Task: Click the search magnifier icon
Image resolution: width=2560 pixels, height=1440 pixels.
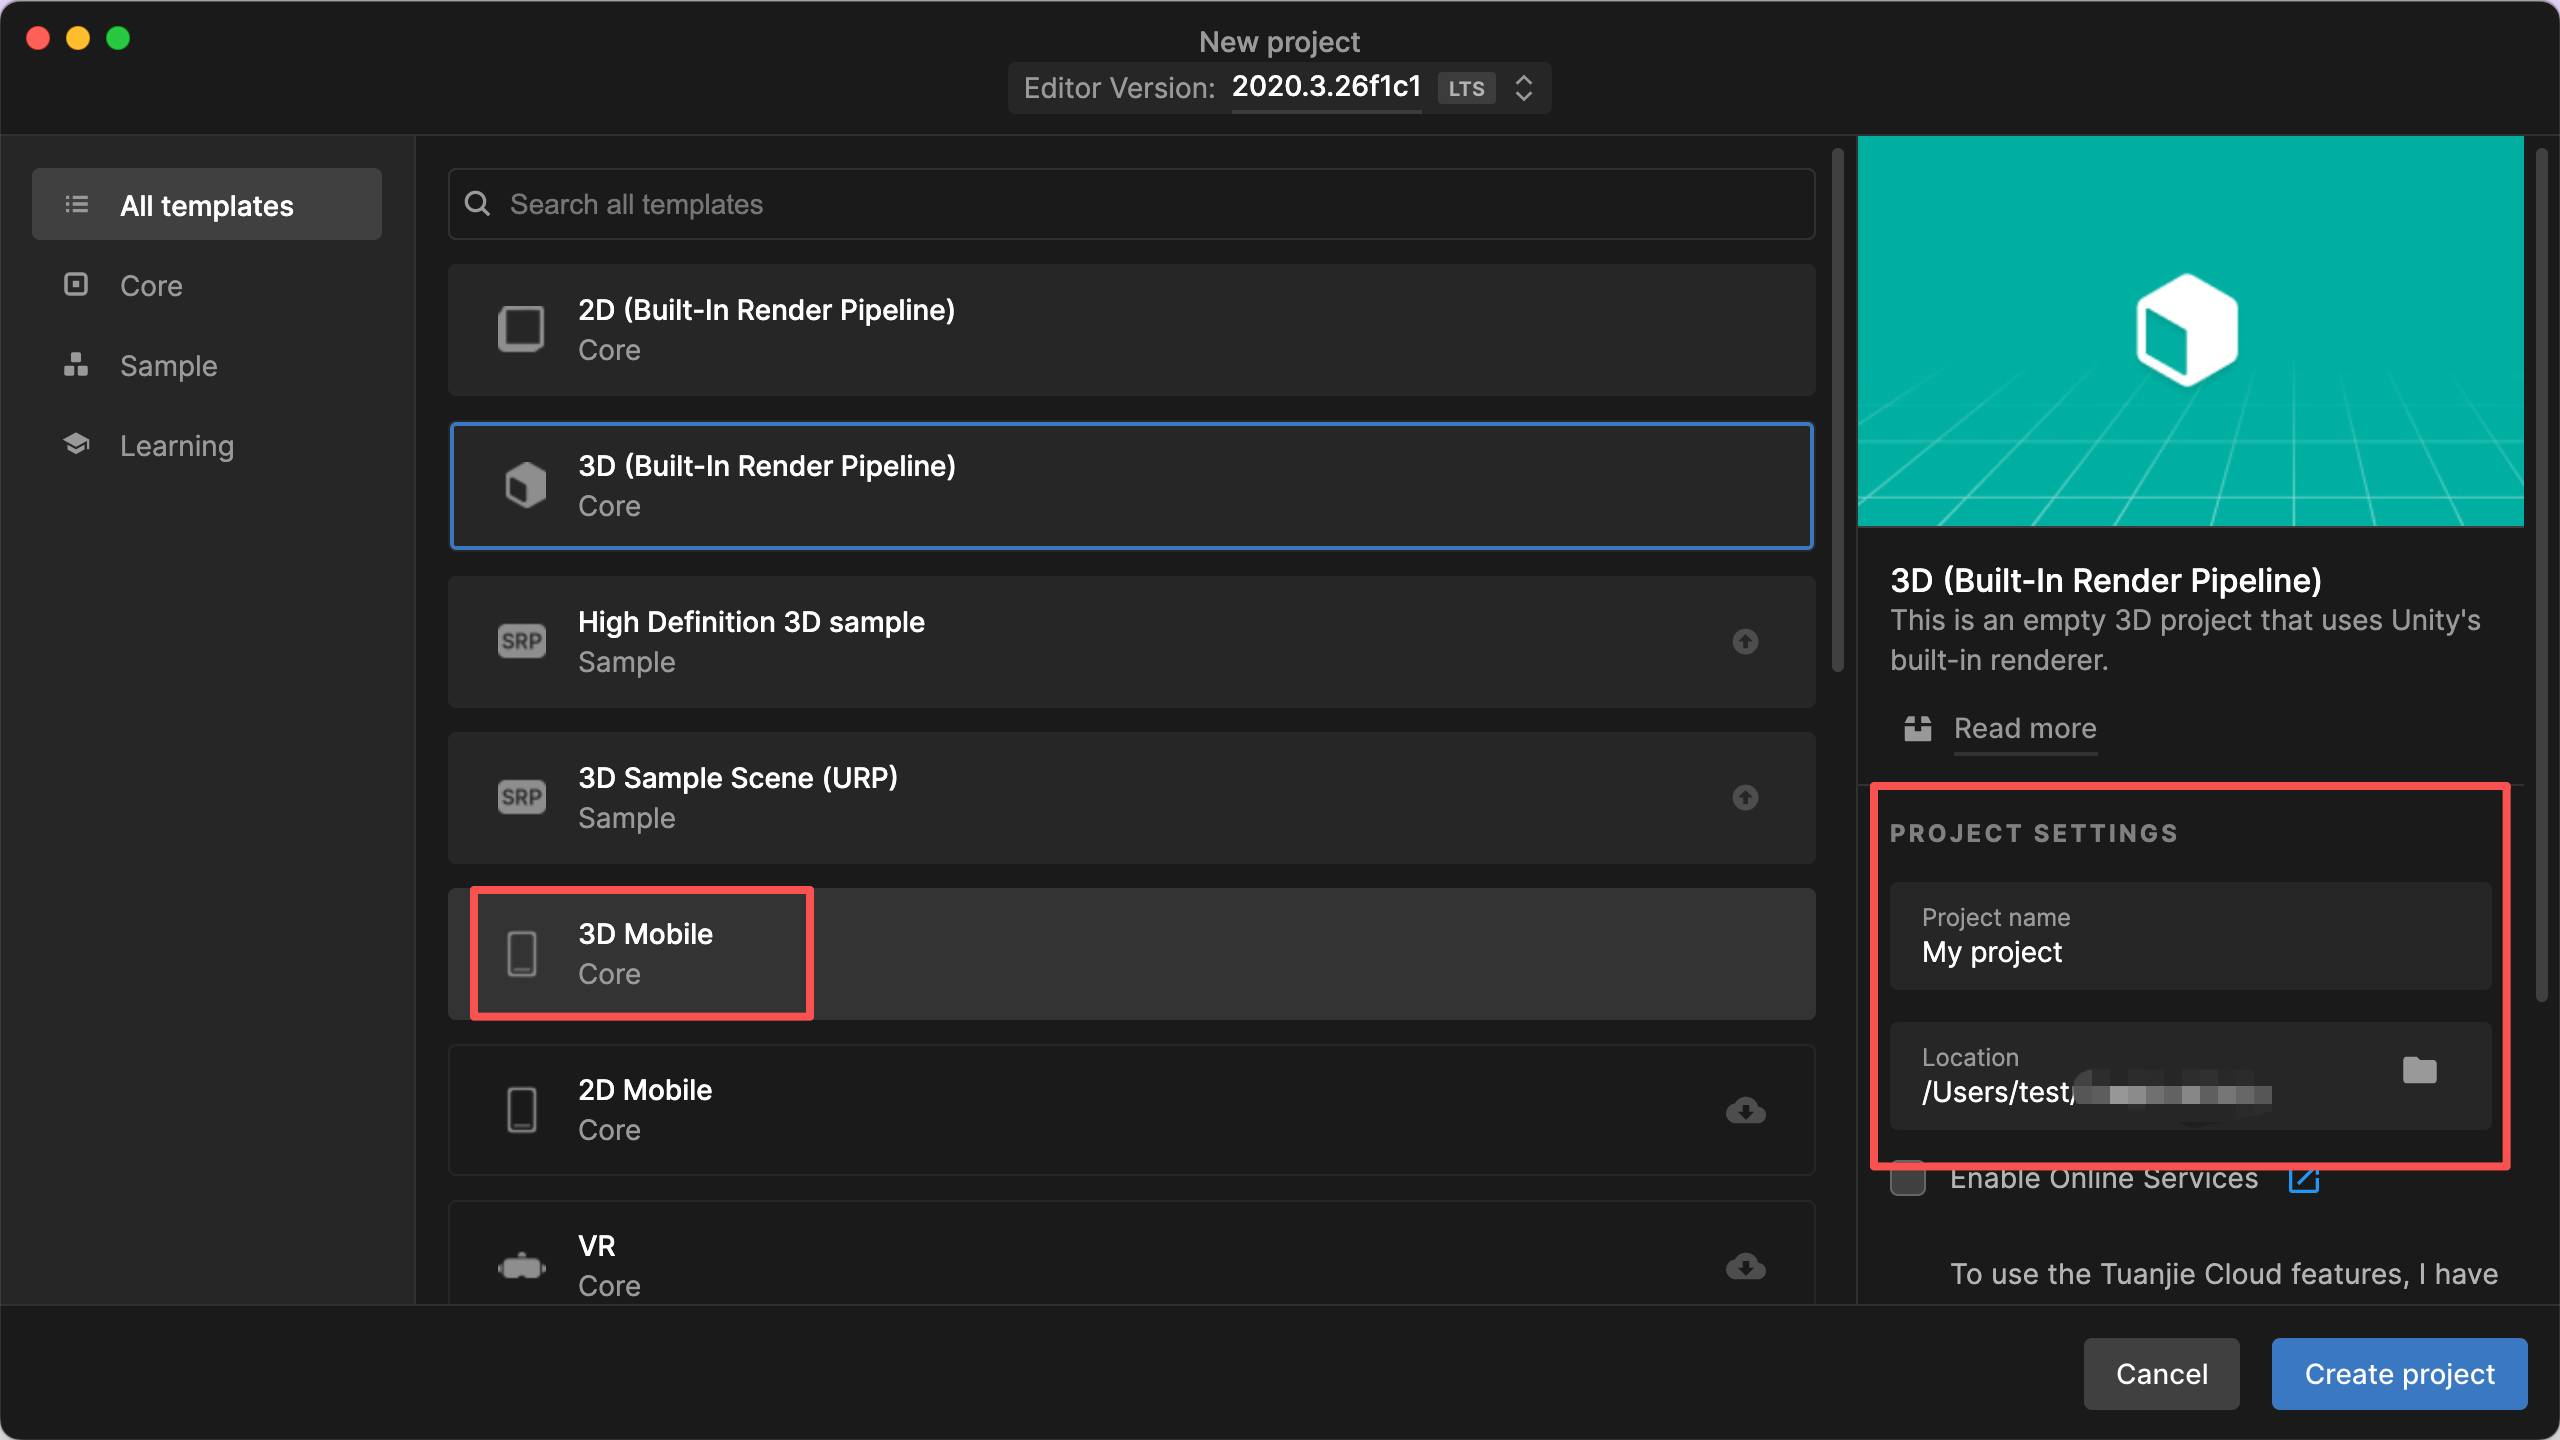Action: 478,204
